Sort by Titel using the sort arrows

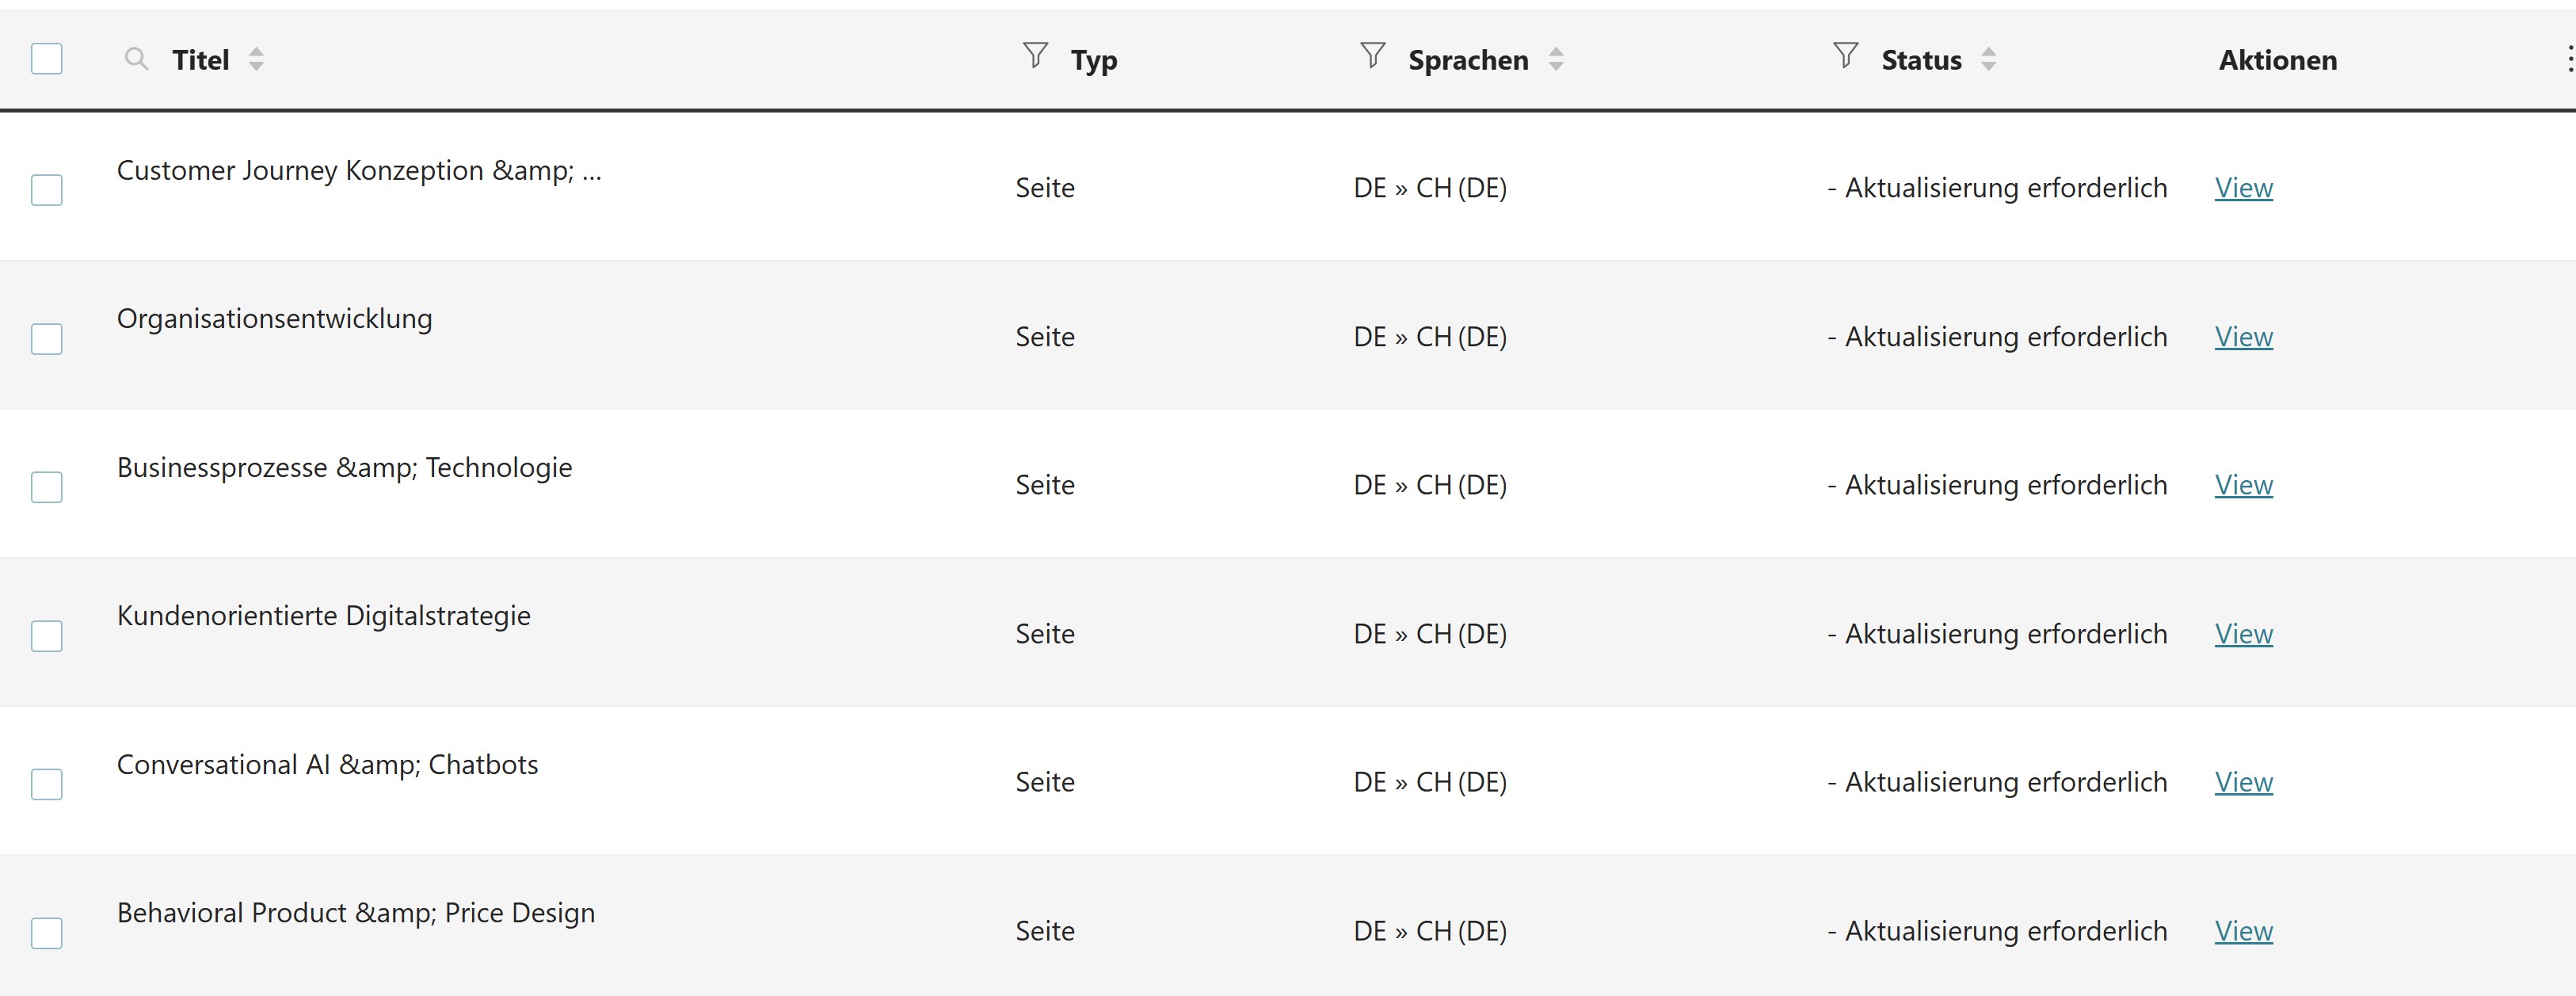point(256,59)
